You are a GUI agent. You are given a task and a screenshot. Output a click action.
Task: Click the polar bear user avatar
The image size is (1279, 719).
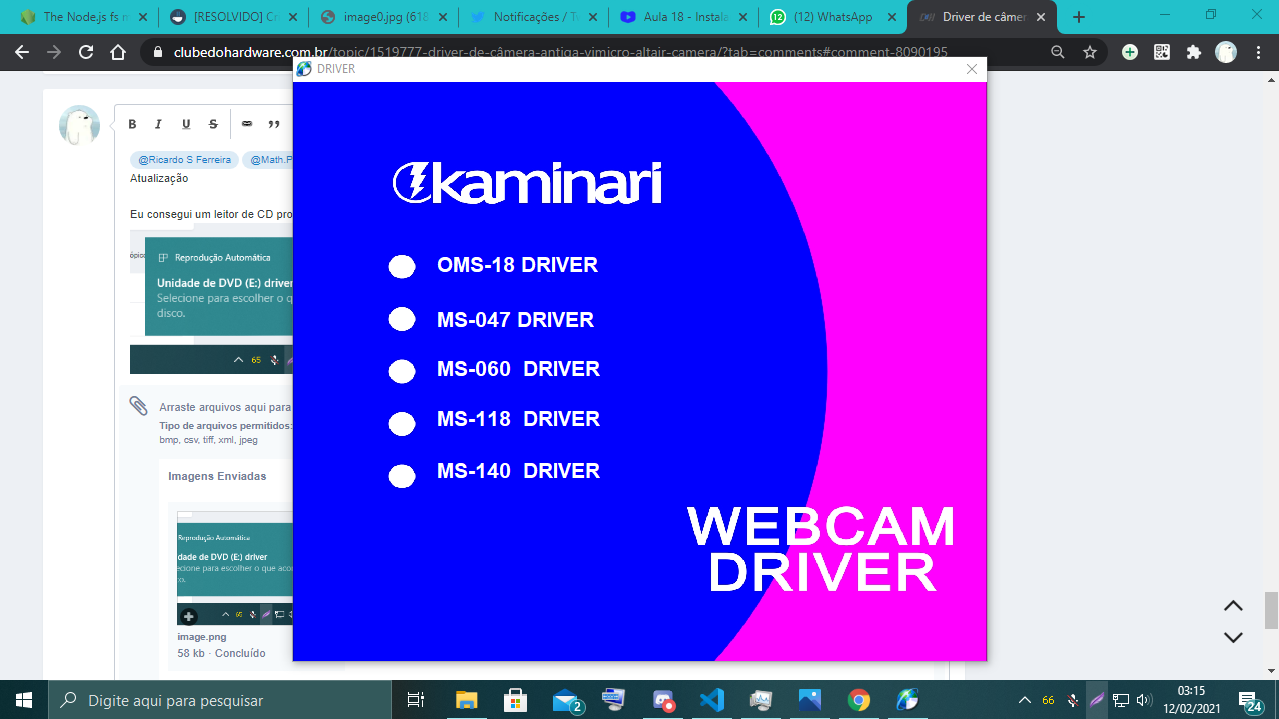point(80,126)
